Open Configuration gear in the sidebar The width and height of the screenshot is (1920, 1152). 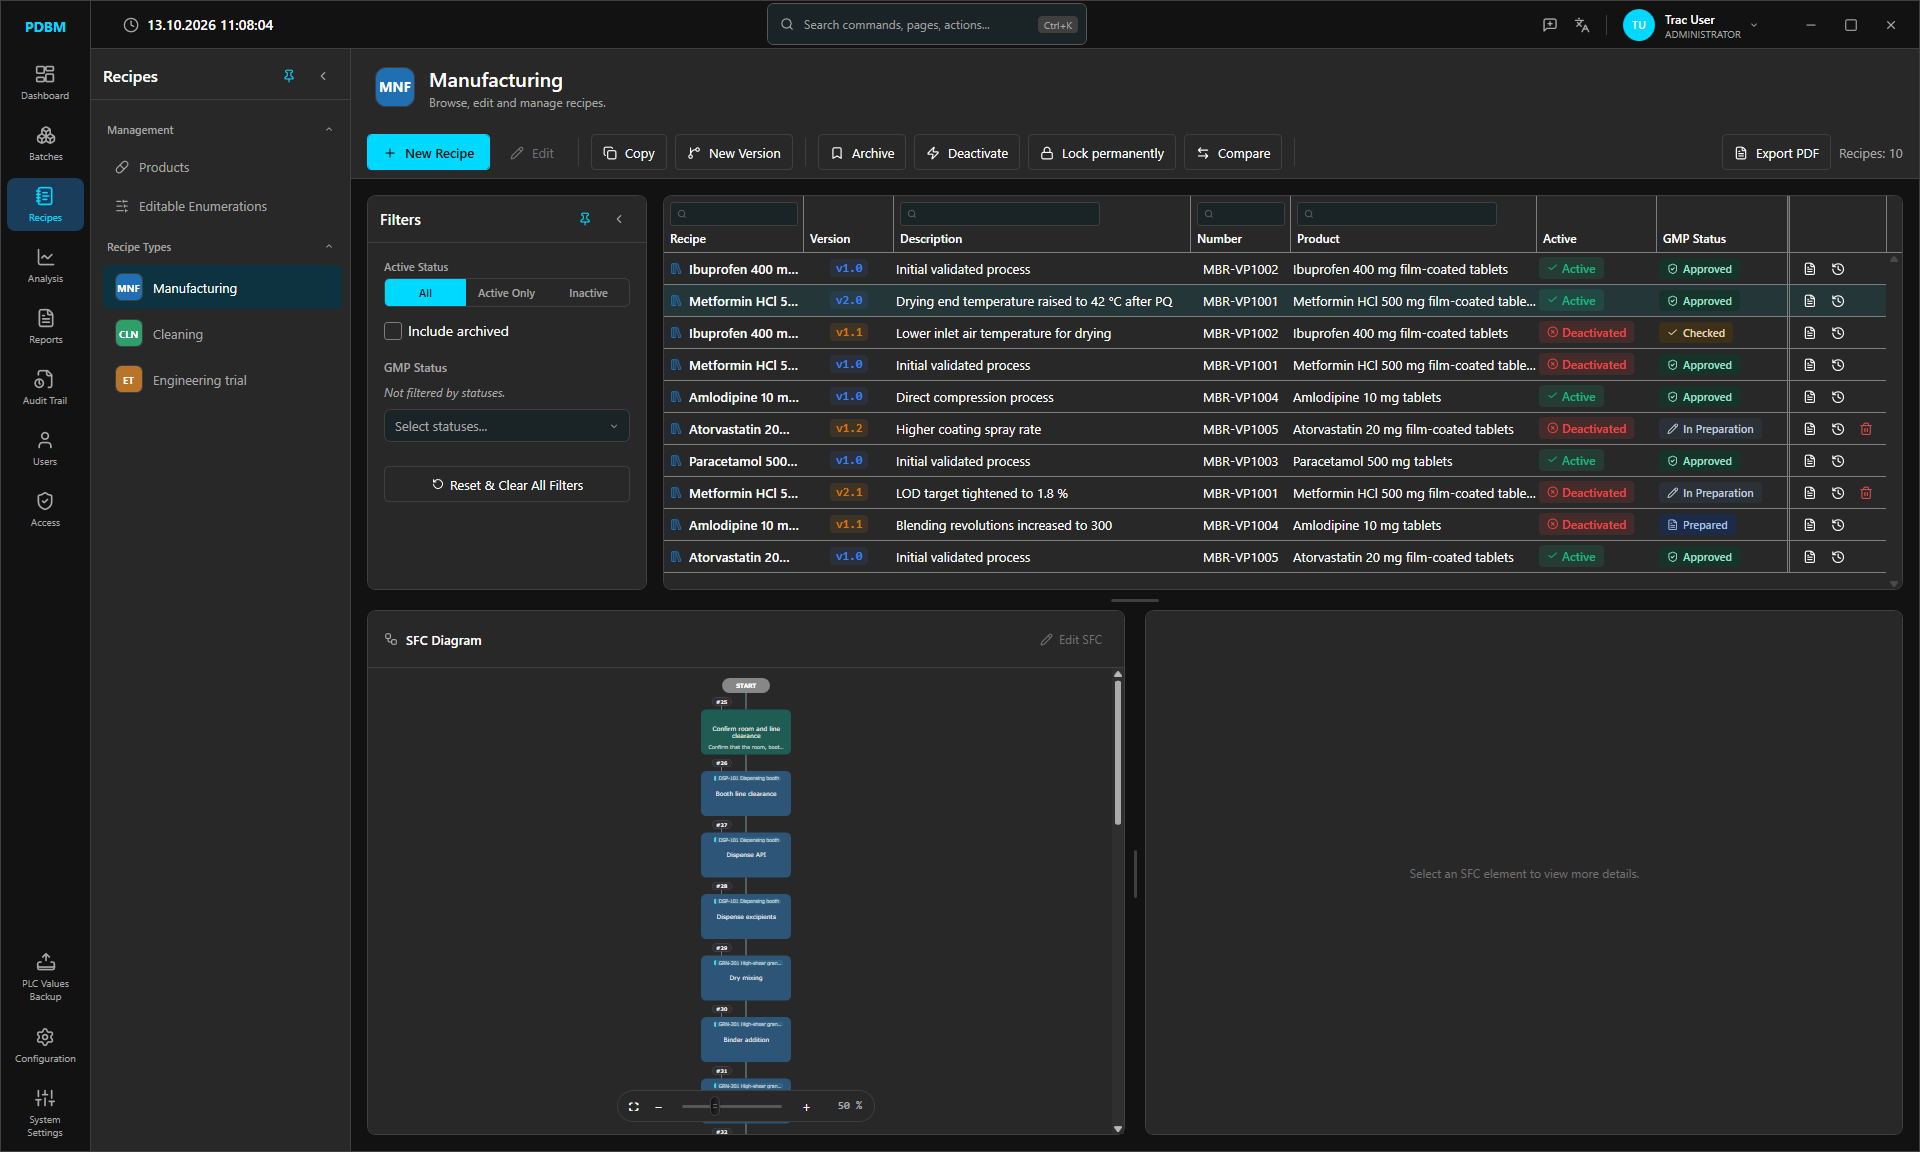pyautogui.click(x=45, y=1045)
